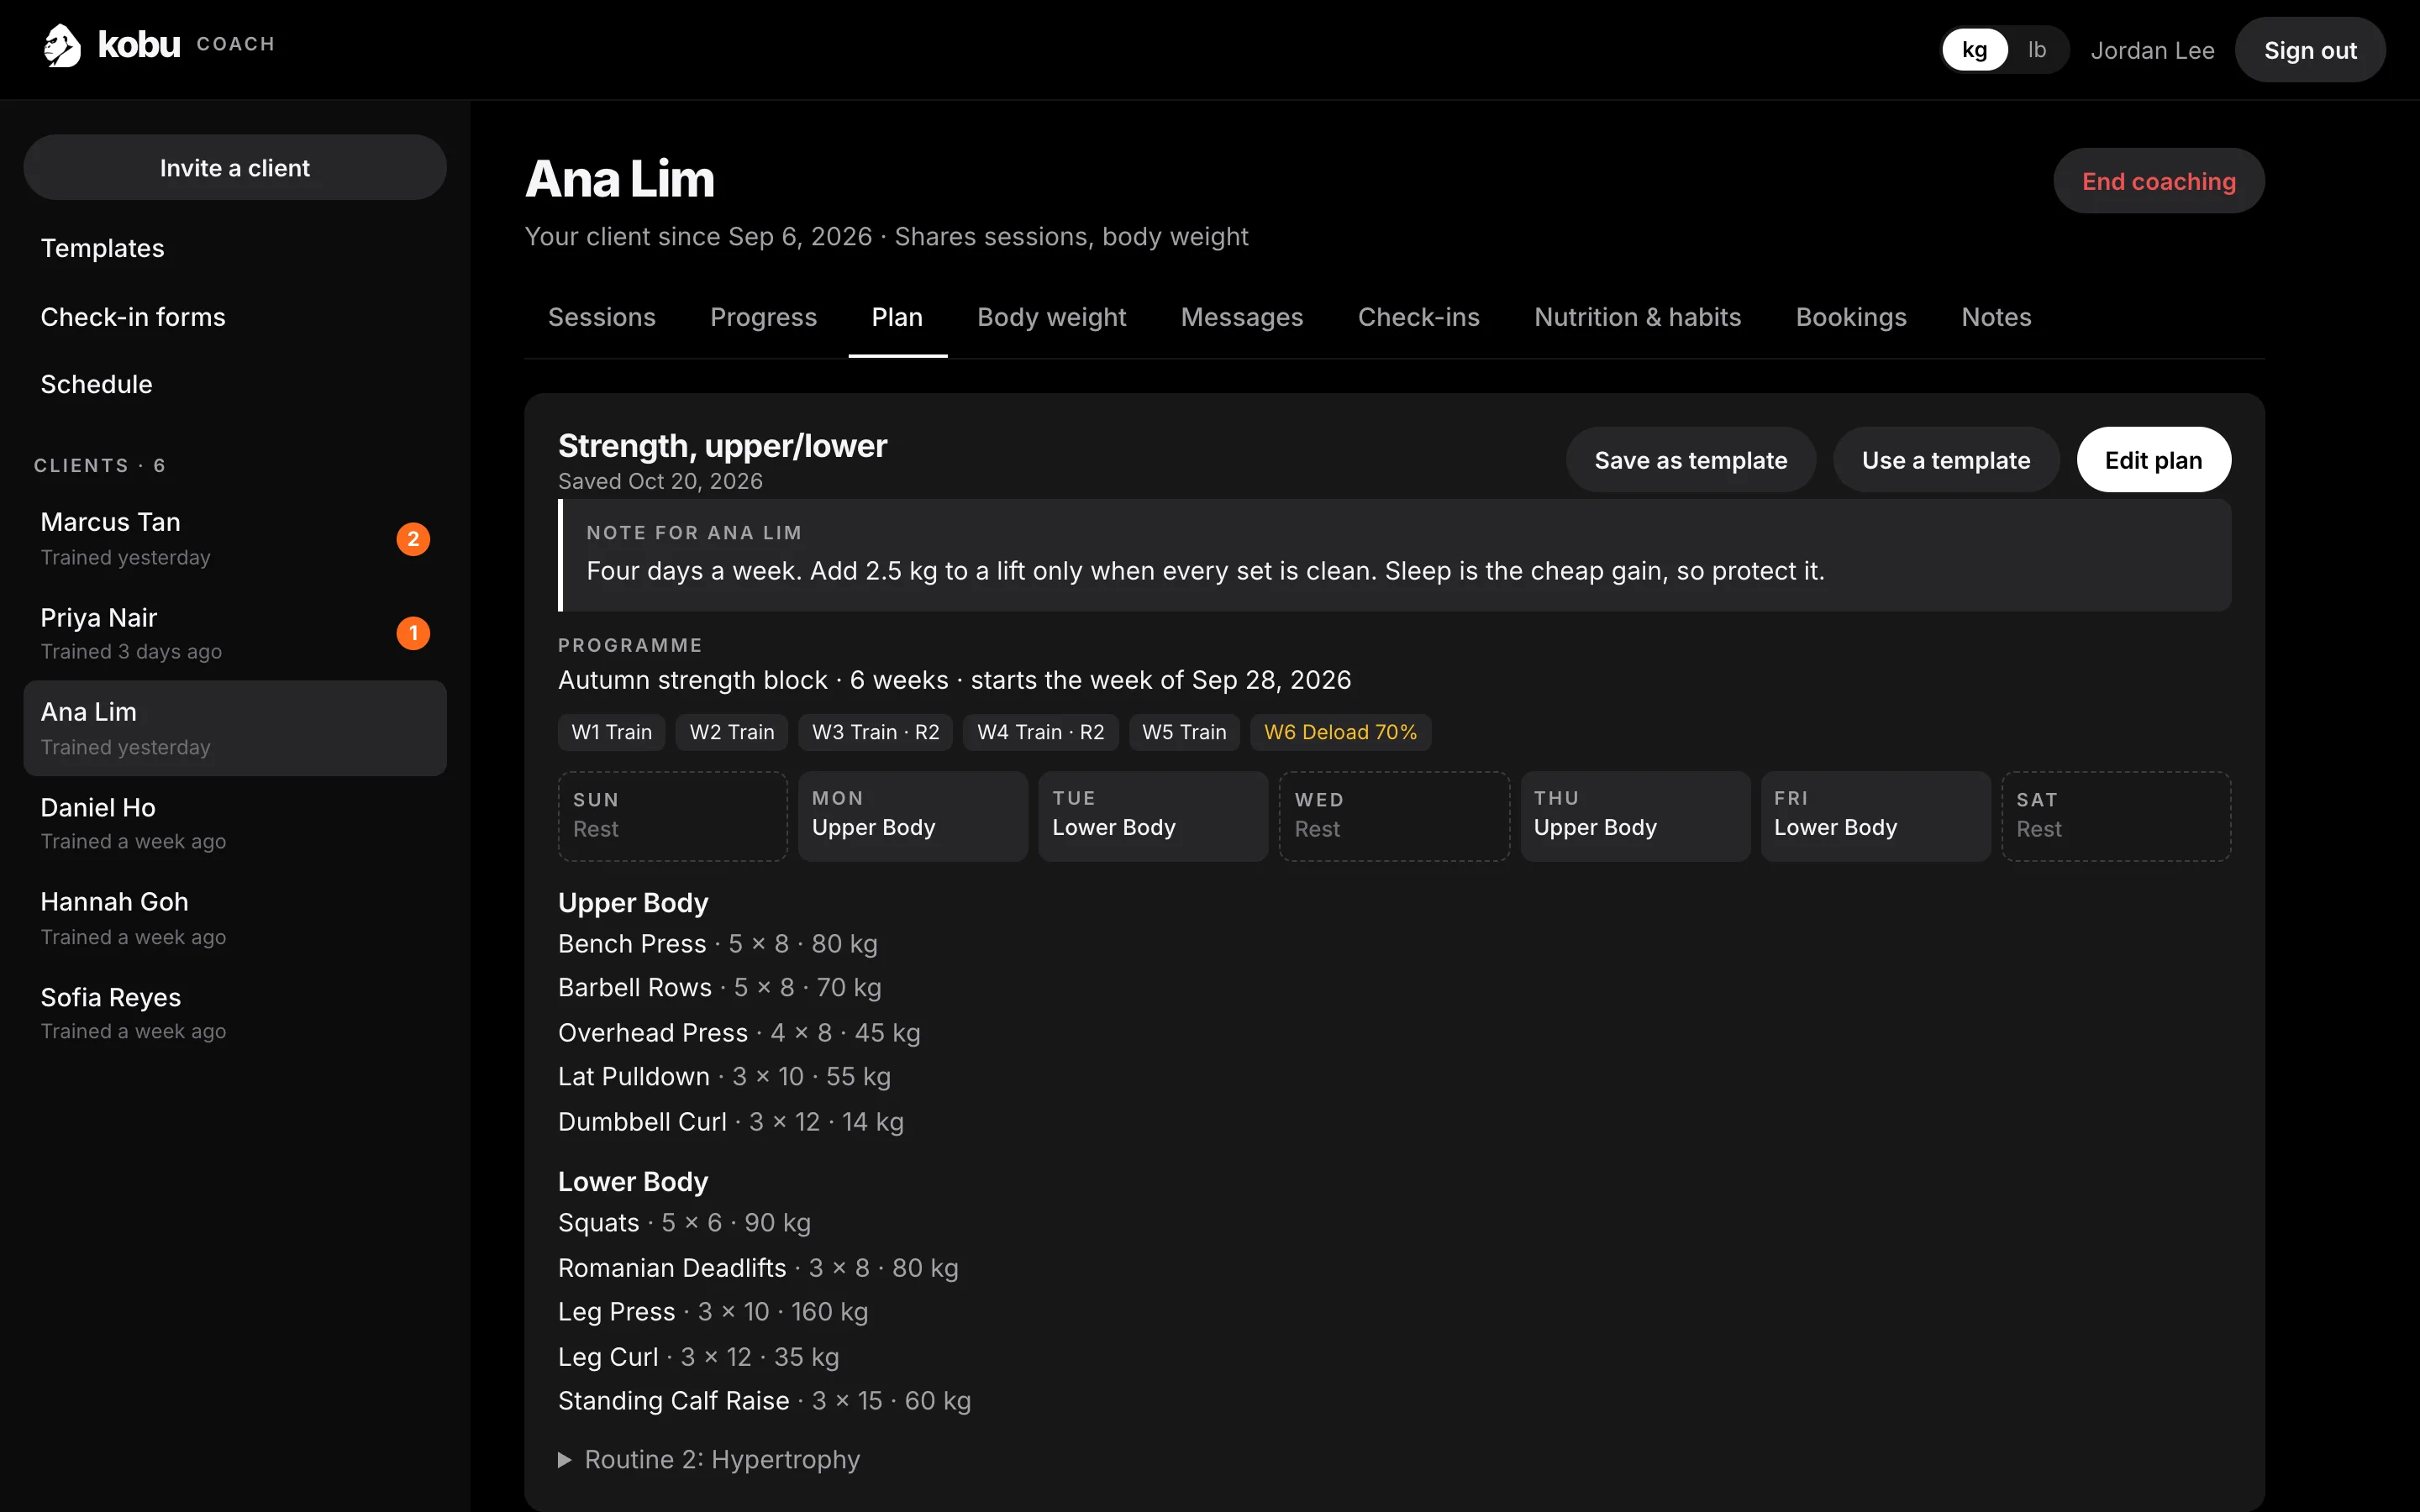
Task: Select the Plan tab
Action: [x=897, y=317]
